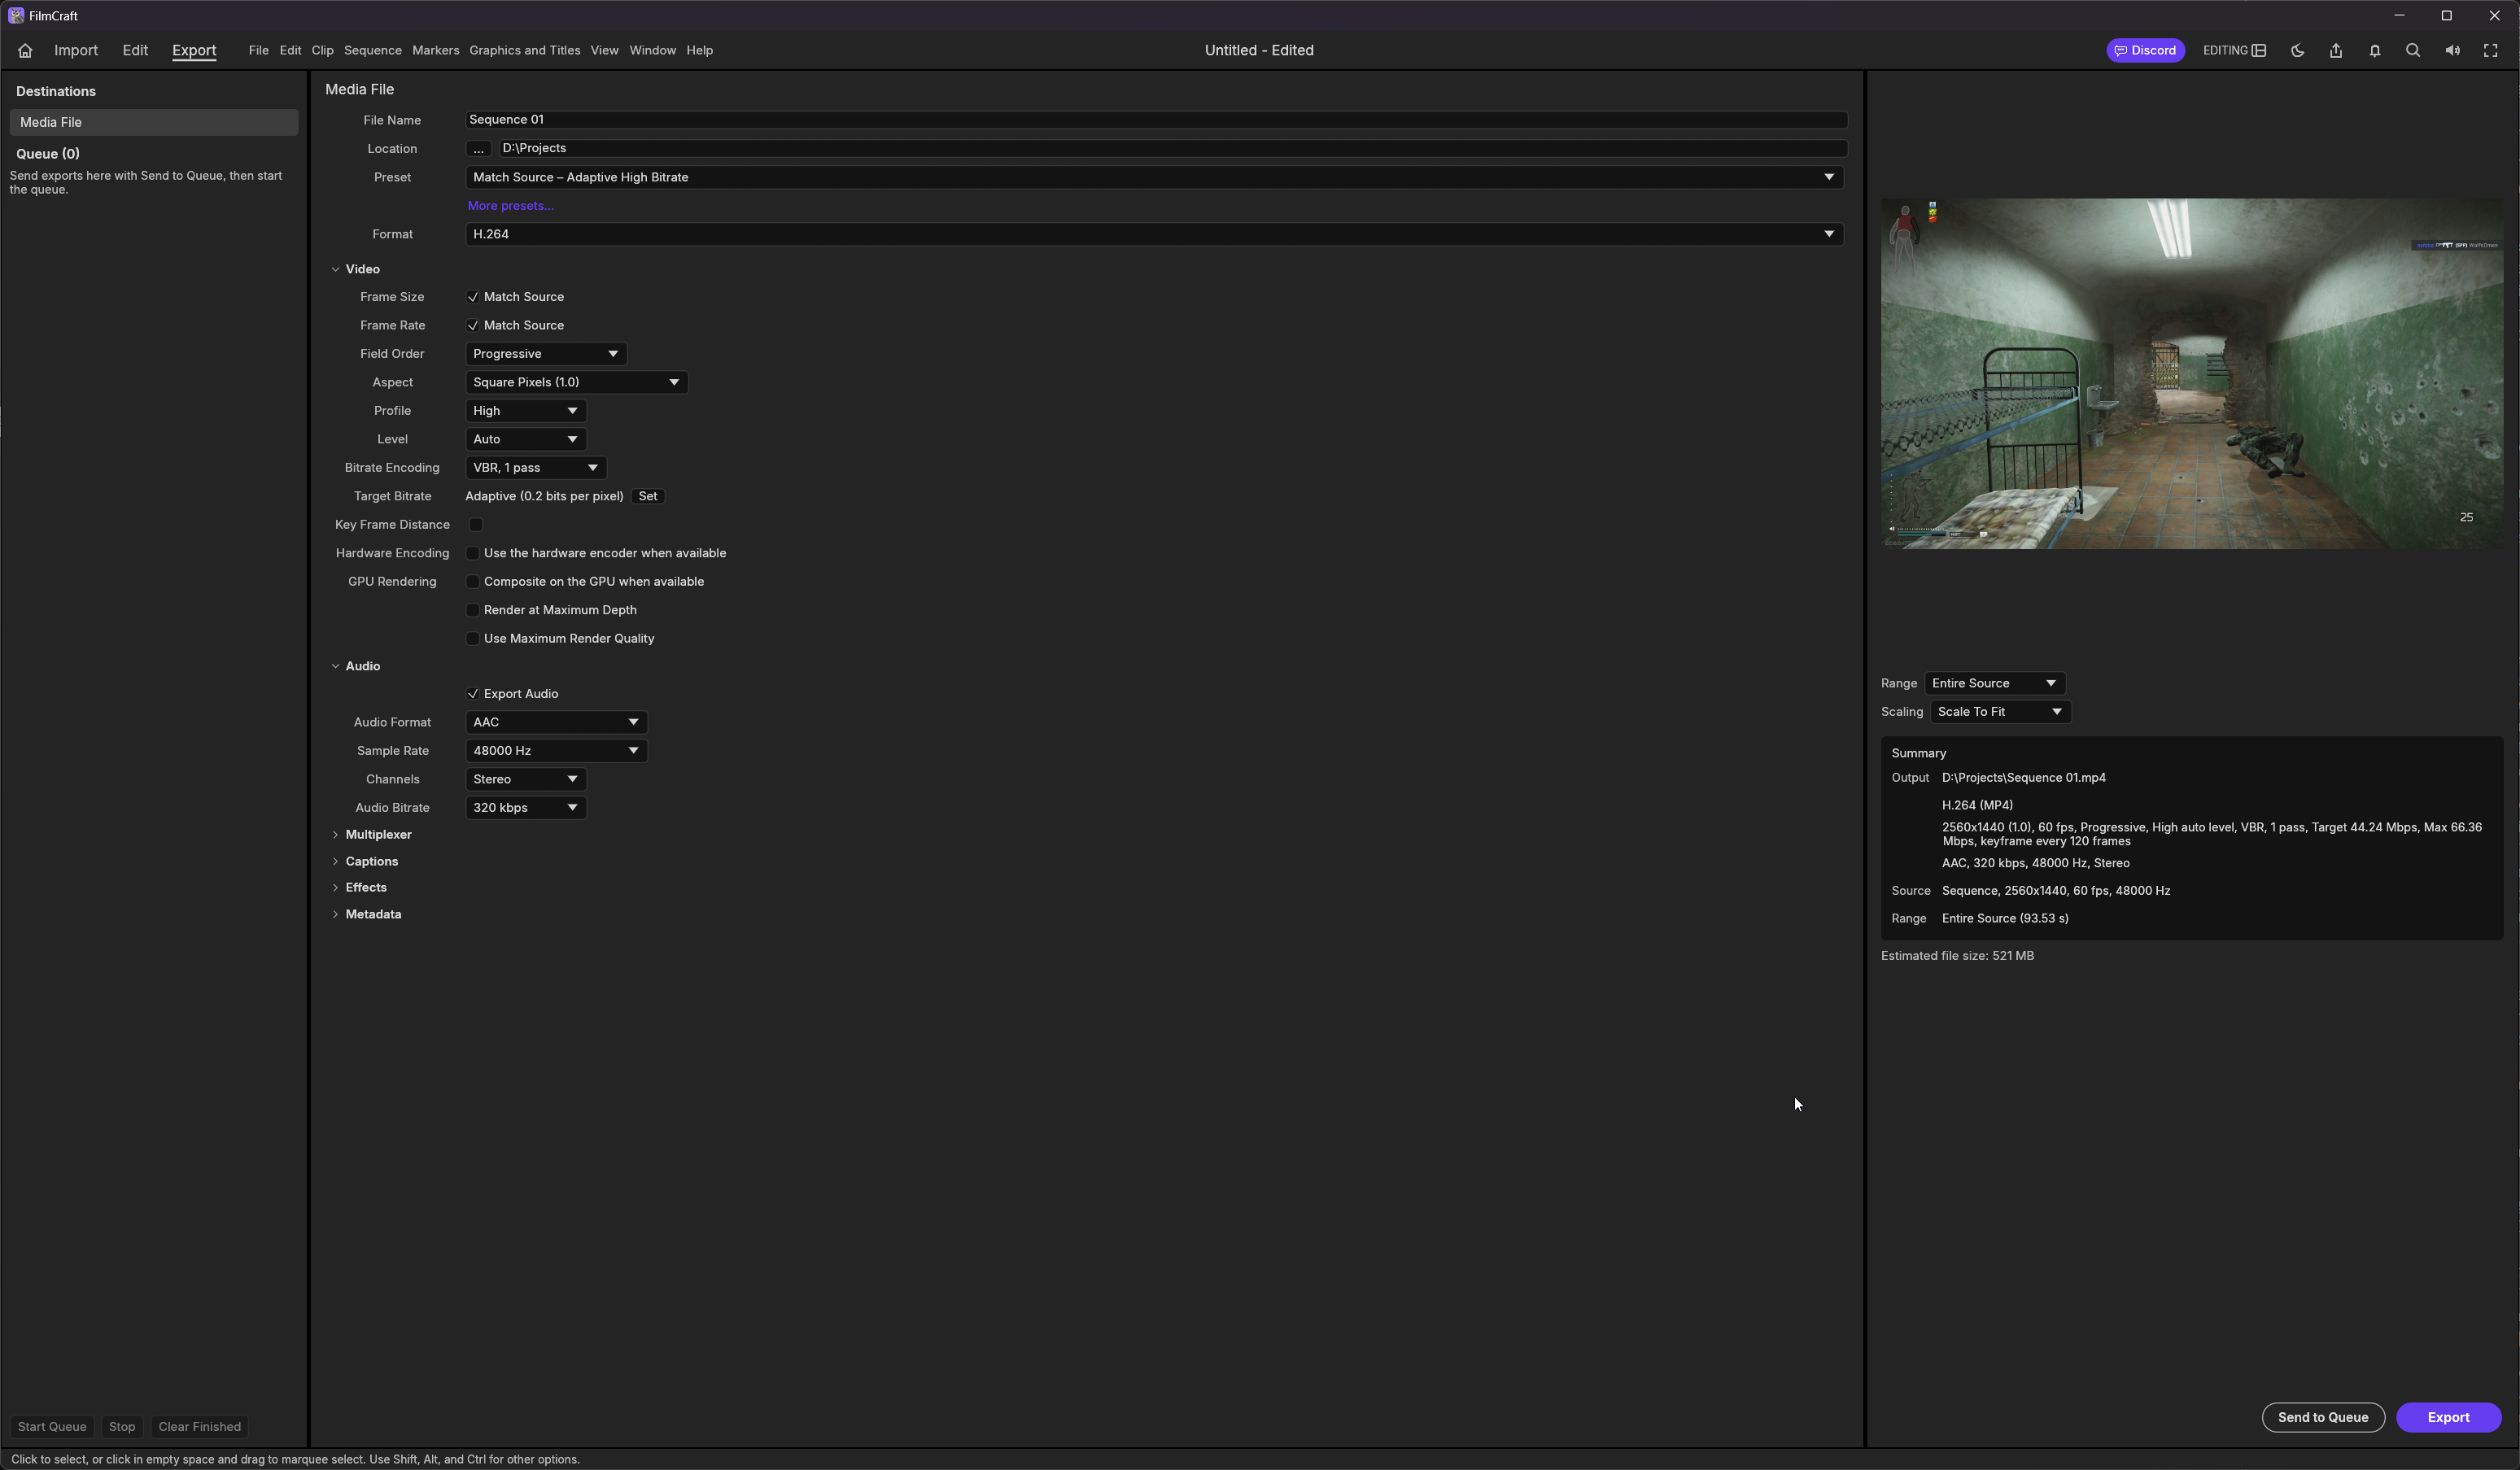This screenshot has width=2520, height=1470.
Task: Click the Send to Queue button
Action: point(2323,1417)
